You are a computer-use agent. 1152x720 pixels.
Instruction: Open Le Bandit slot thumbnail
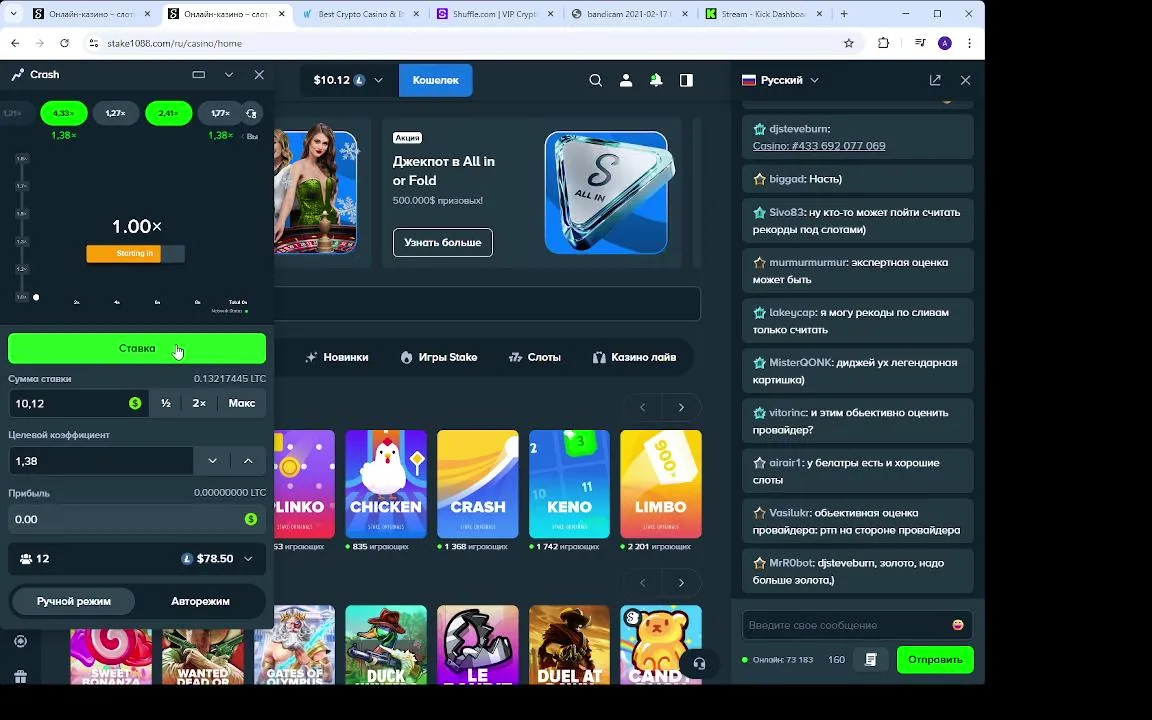(478, 645)
